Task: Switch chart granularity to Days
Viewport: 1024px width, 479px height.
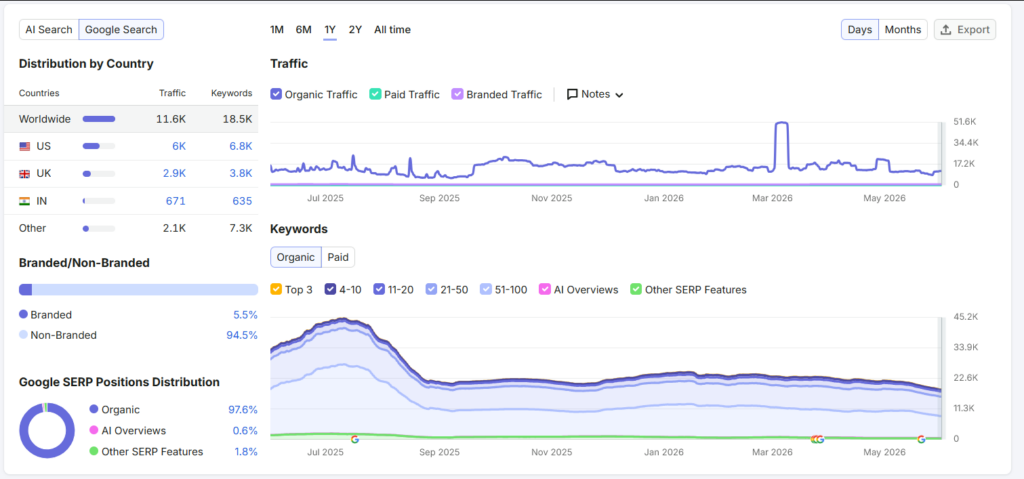Action: pyautogui.click(x=859, y=29)
